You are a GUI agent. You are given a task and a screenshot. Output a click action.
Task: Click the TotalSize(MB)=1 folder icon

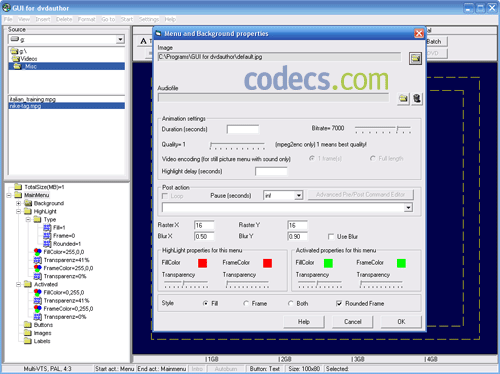click(18, 187)
